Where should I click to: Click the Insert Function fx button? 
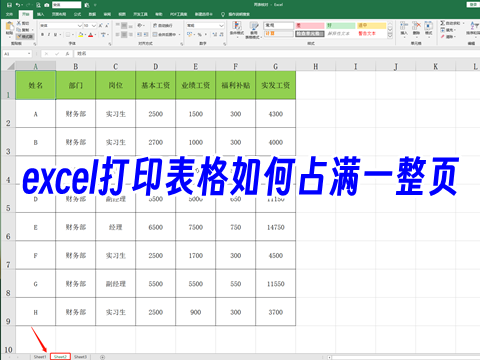[x=67, y=54]
